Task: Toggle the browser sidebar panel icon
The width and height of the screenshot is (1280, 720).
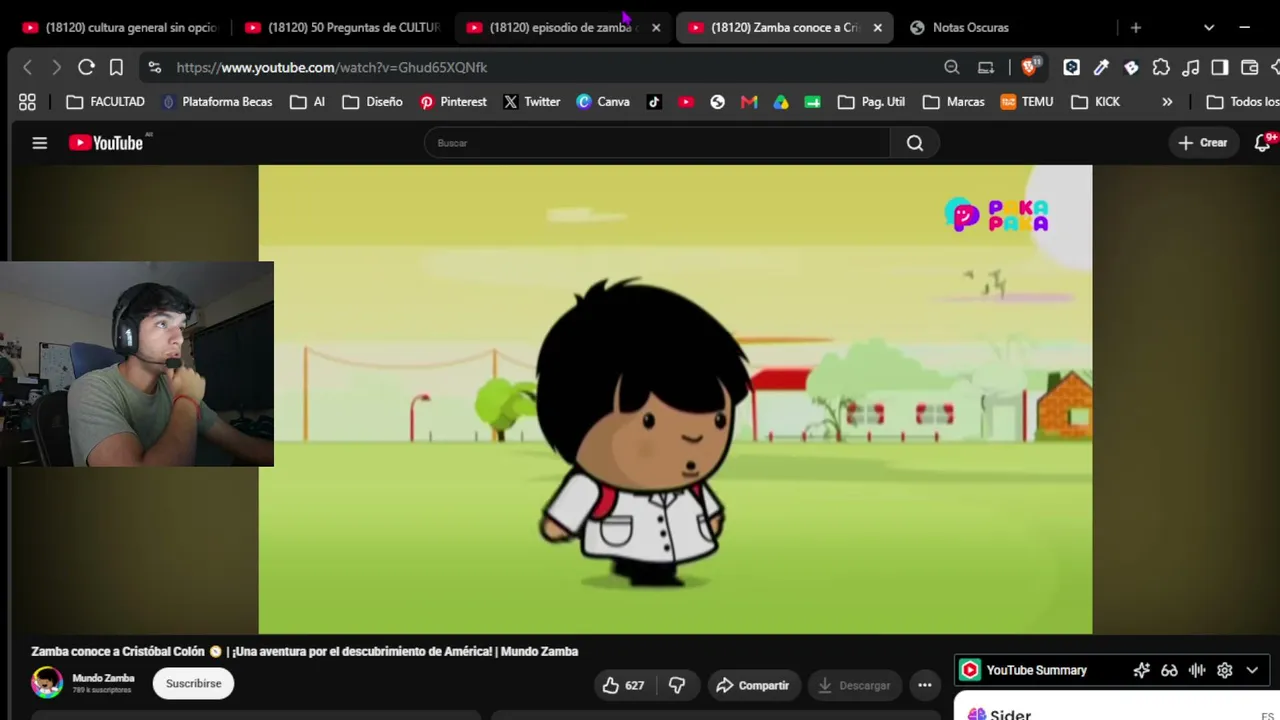Action: [1220, 67]
